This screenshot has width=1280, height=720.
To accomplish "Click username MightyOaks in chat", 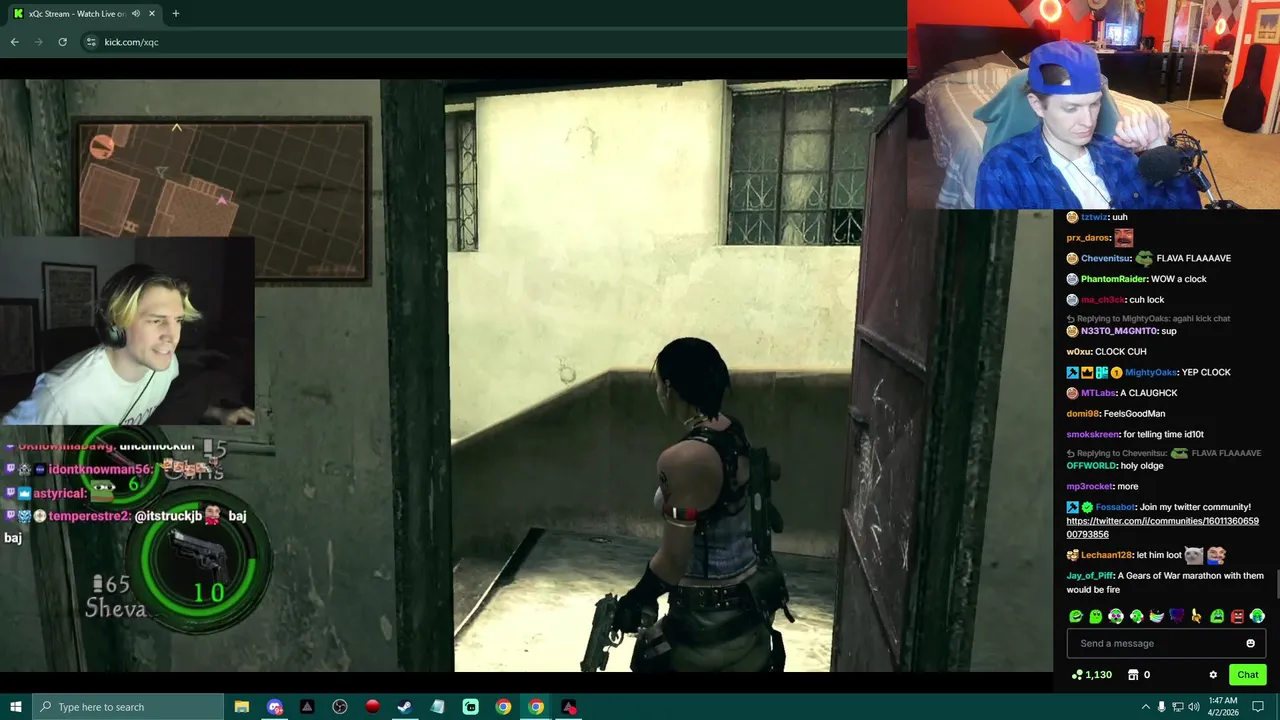I will coord(1151,372).
